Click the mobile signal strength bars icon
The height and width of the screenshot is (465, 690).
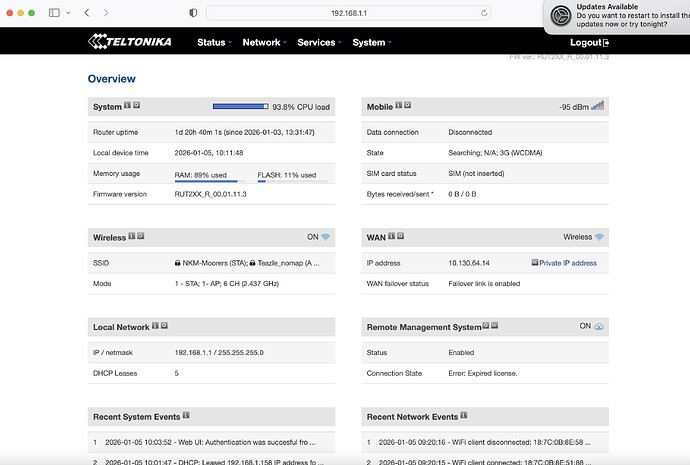coord(598,106)
